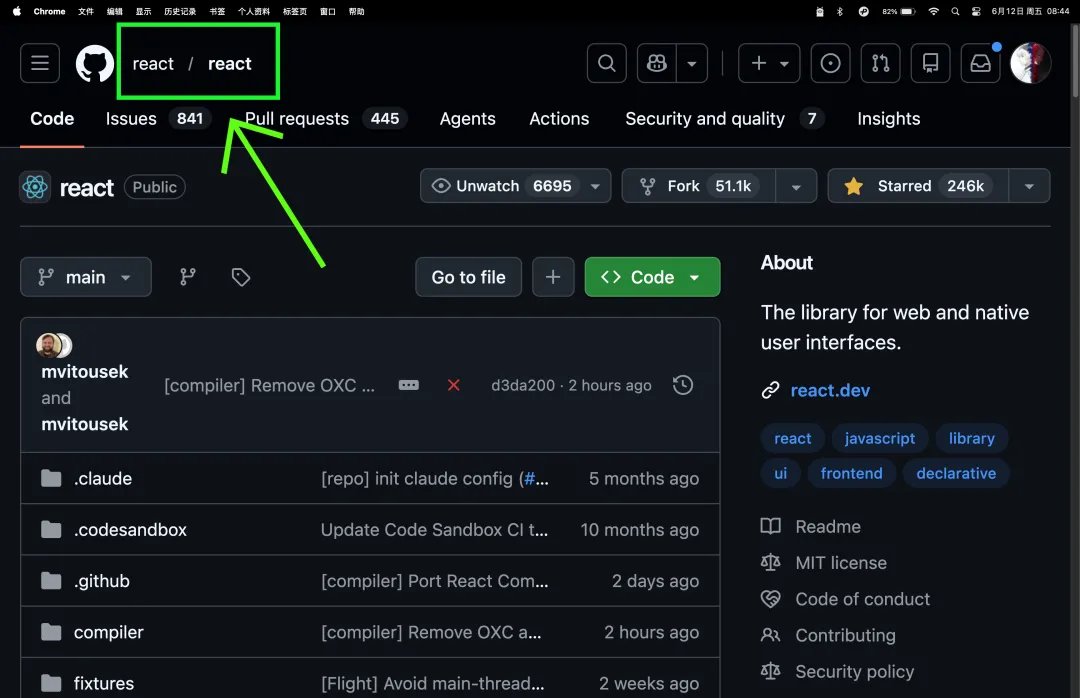Click the library topic tag

[971, 438]
